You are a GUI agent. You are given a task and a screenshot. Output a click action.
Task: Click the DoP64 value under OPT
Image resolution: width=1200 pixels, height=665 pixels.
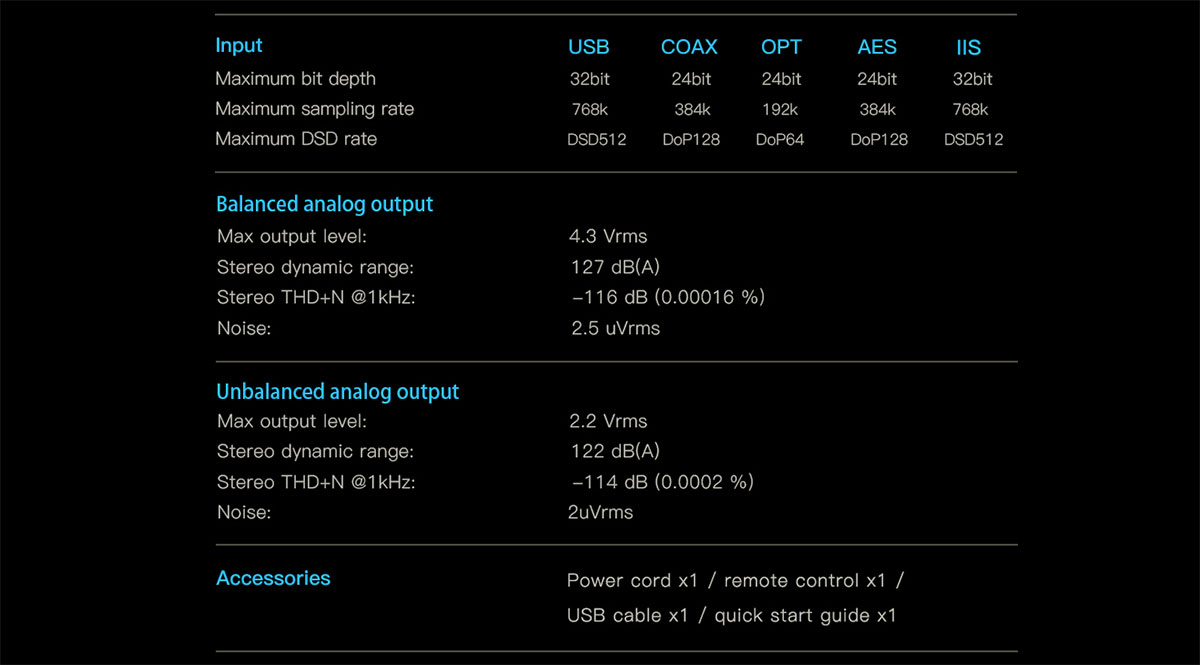pos(780,140)
